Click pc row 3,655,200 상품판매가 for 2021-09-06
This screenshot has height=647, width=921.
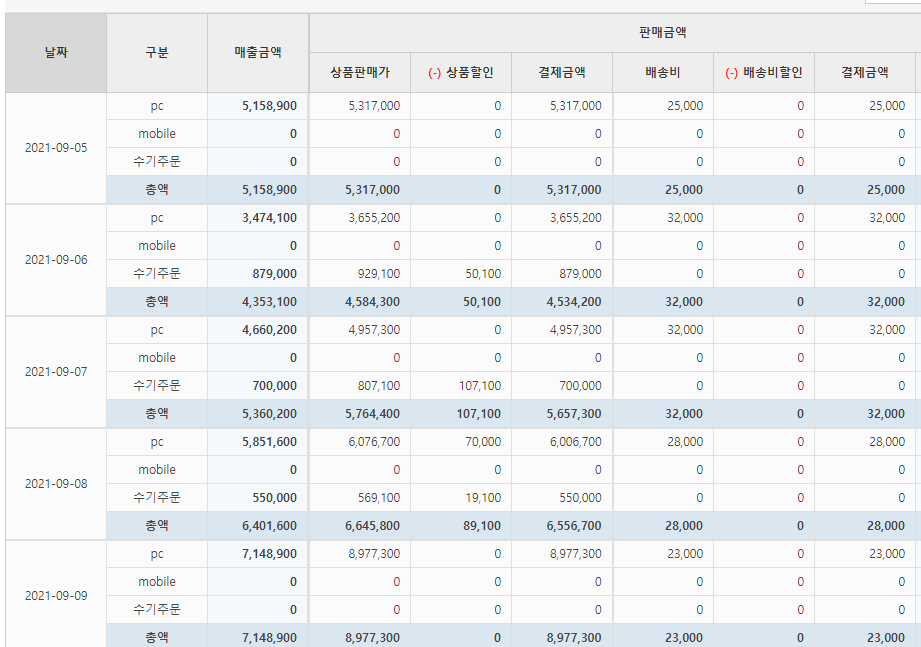tap(374, 218)
